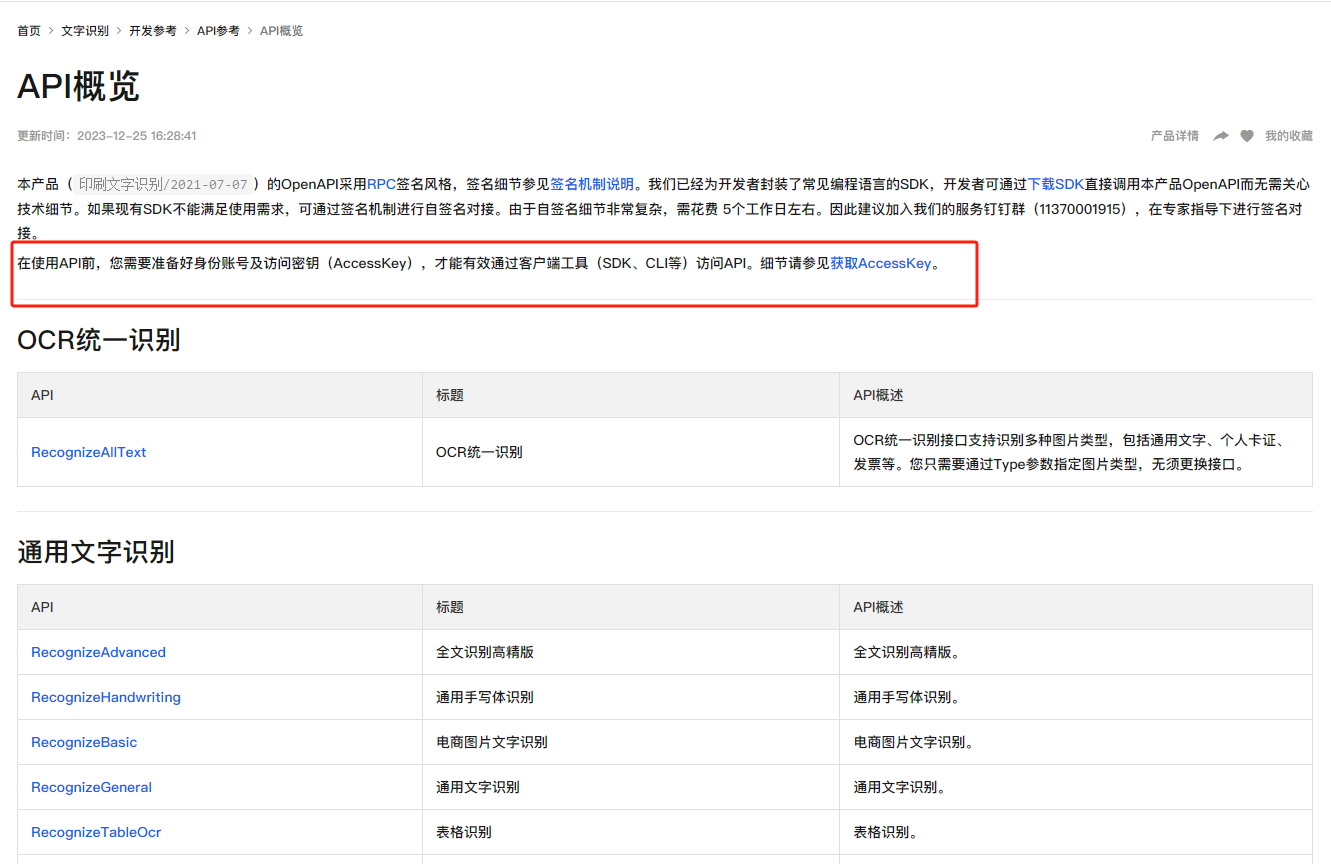The image size is (1331, 864).
Task: Open RecognizeGeneral API link
Action: pyautogui.click(x=92, y=787)
